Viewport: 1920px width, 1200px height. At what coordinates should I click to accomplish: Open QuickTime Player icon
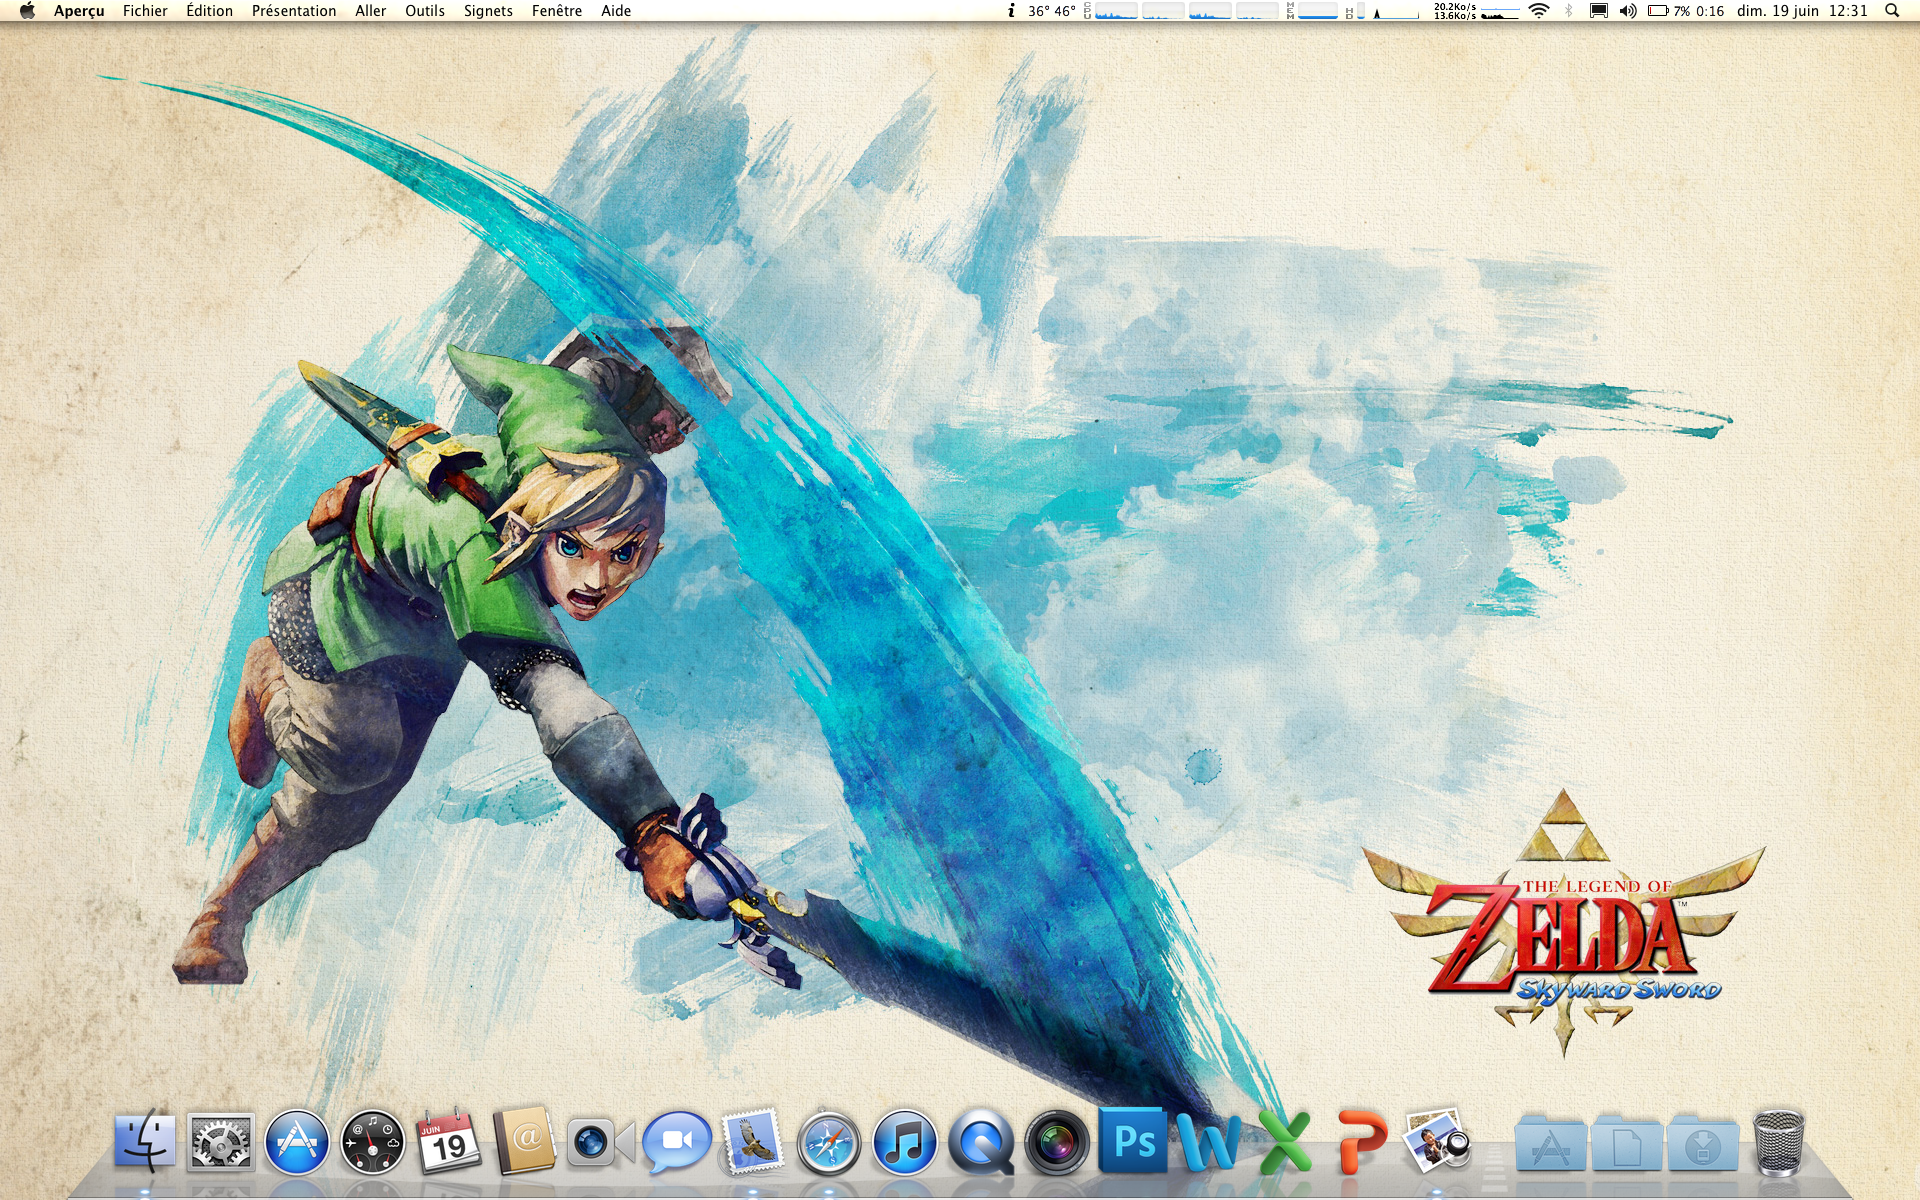point(981,1141)
